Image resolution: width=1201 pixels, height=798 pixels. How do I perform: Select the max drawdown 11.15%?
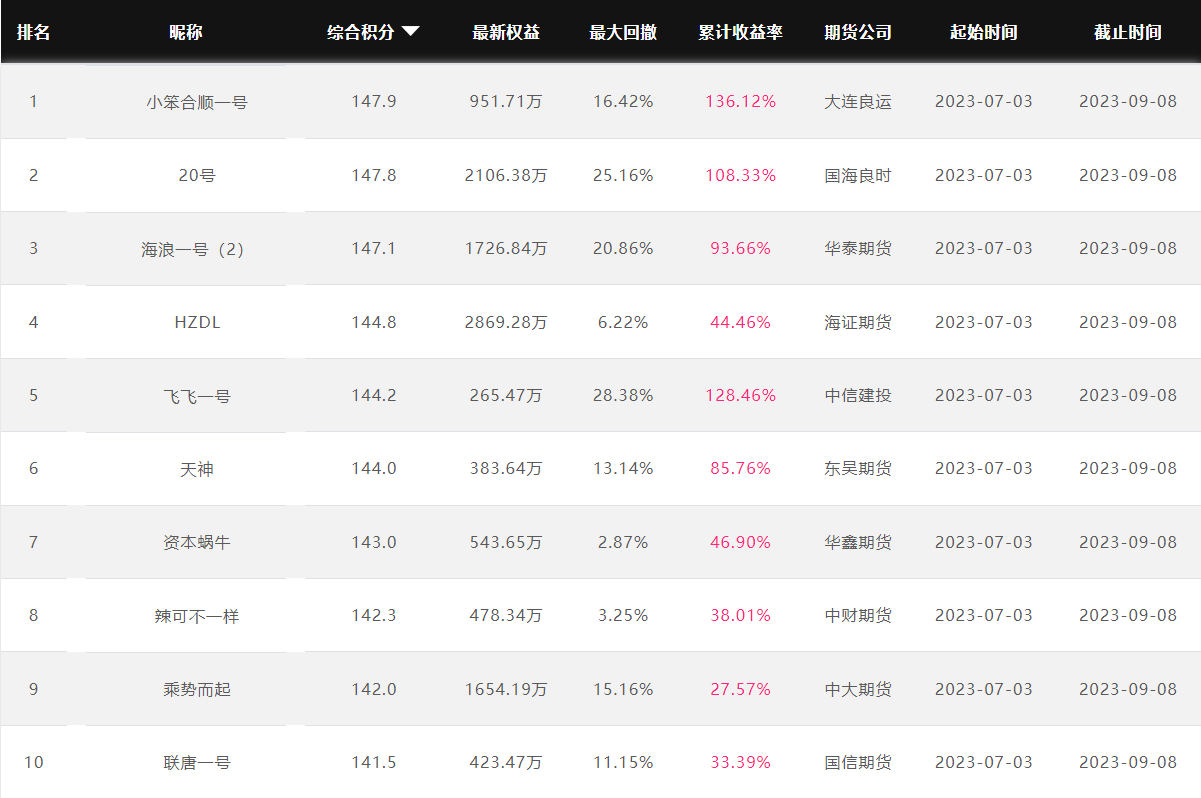(623, 763)
